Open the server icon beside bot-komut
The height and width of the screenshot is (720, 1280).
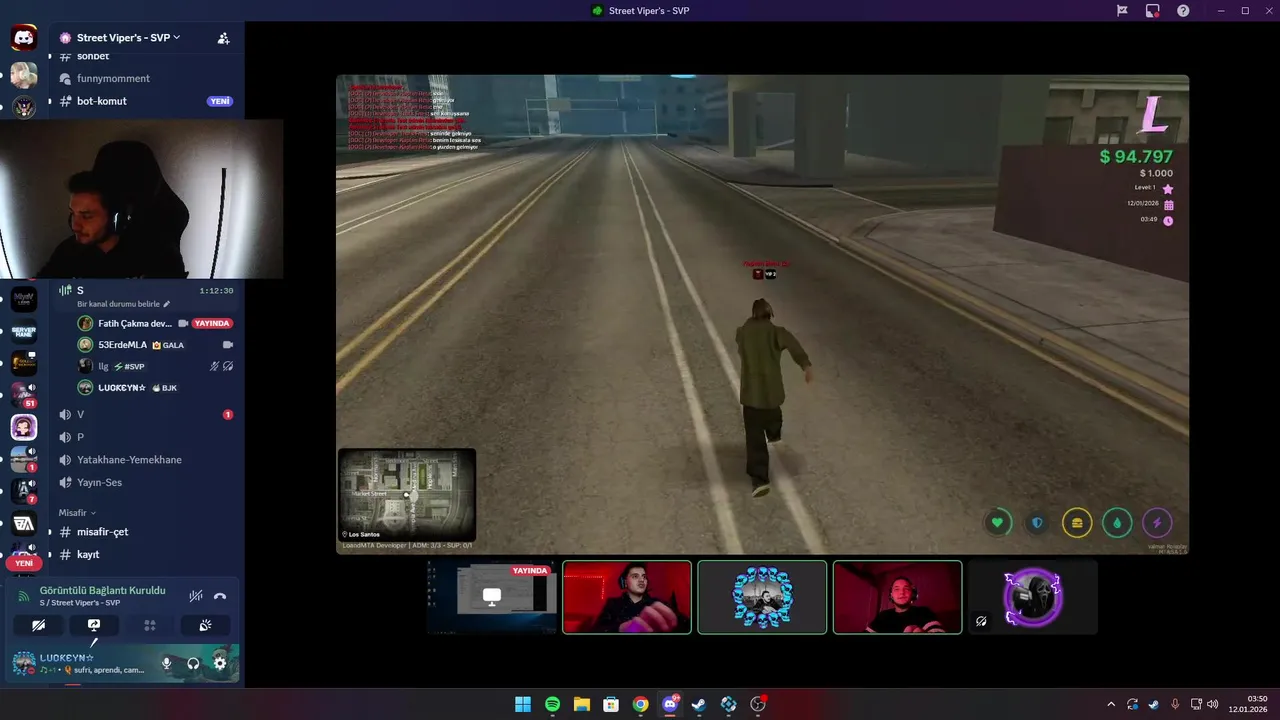(24, 105)
